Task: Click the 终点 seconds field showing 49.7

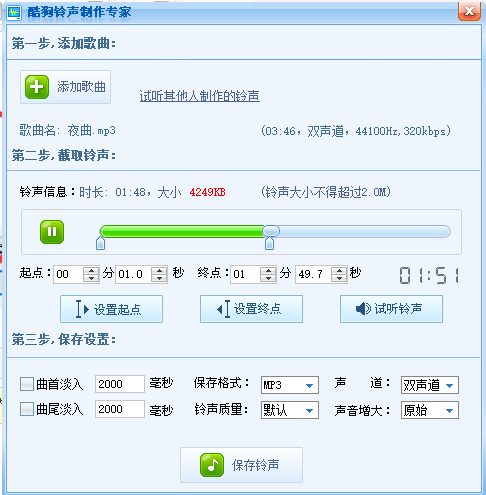Action: (313, 274)
